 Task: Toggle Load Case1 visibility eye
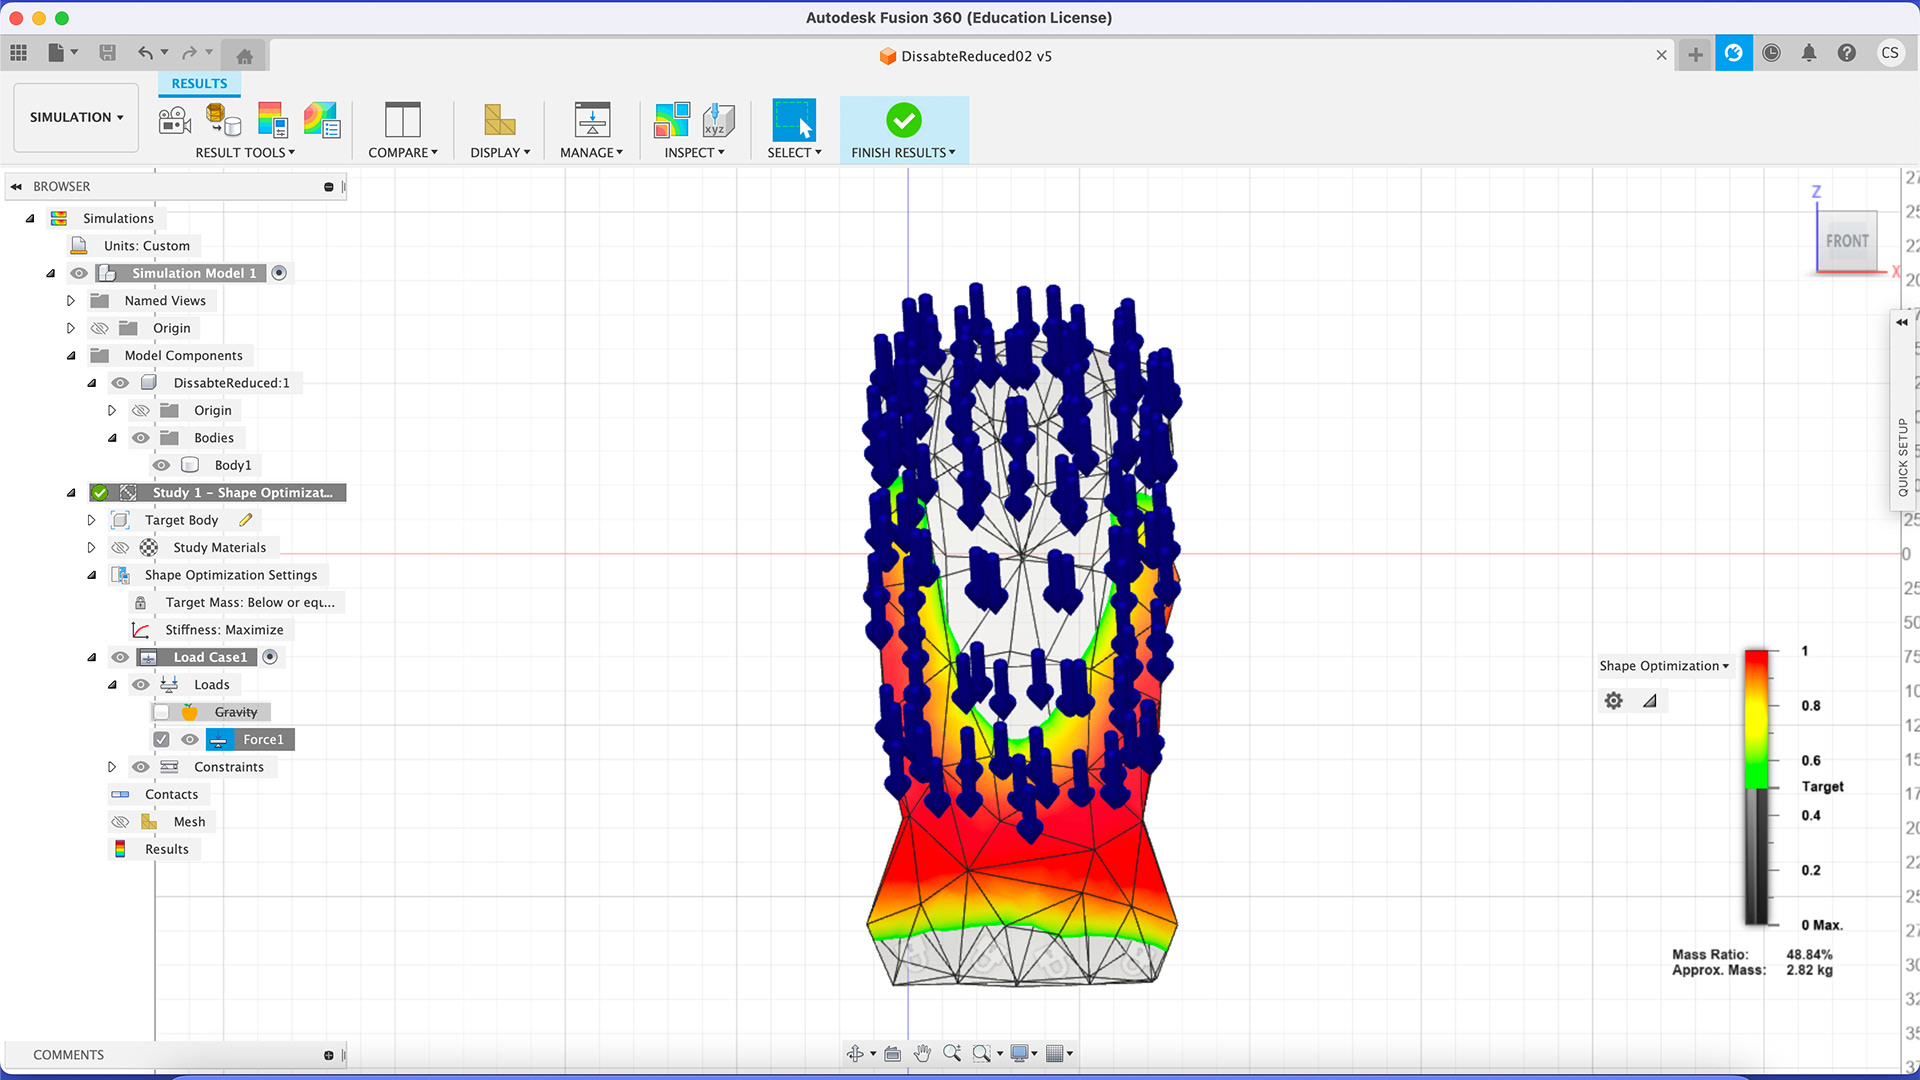coord(120,657)
